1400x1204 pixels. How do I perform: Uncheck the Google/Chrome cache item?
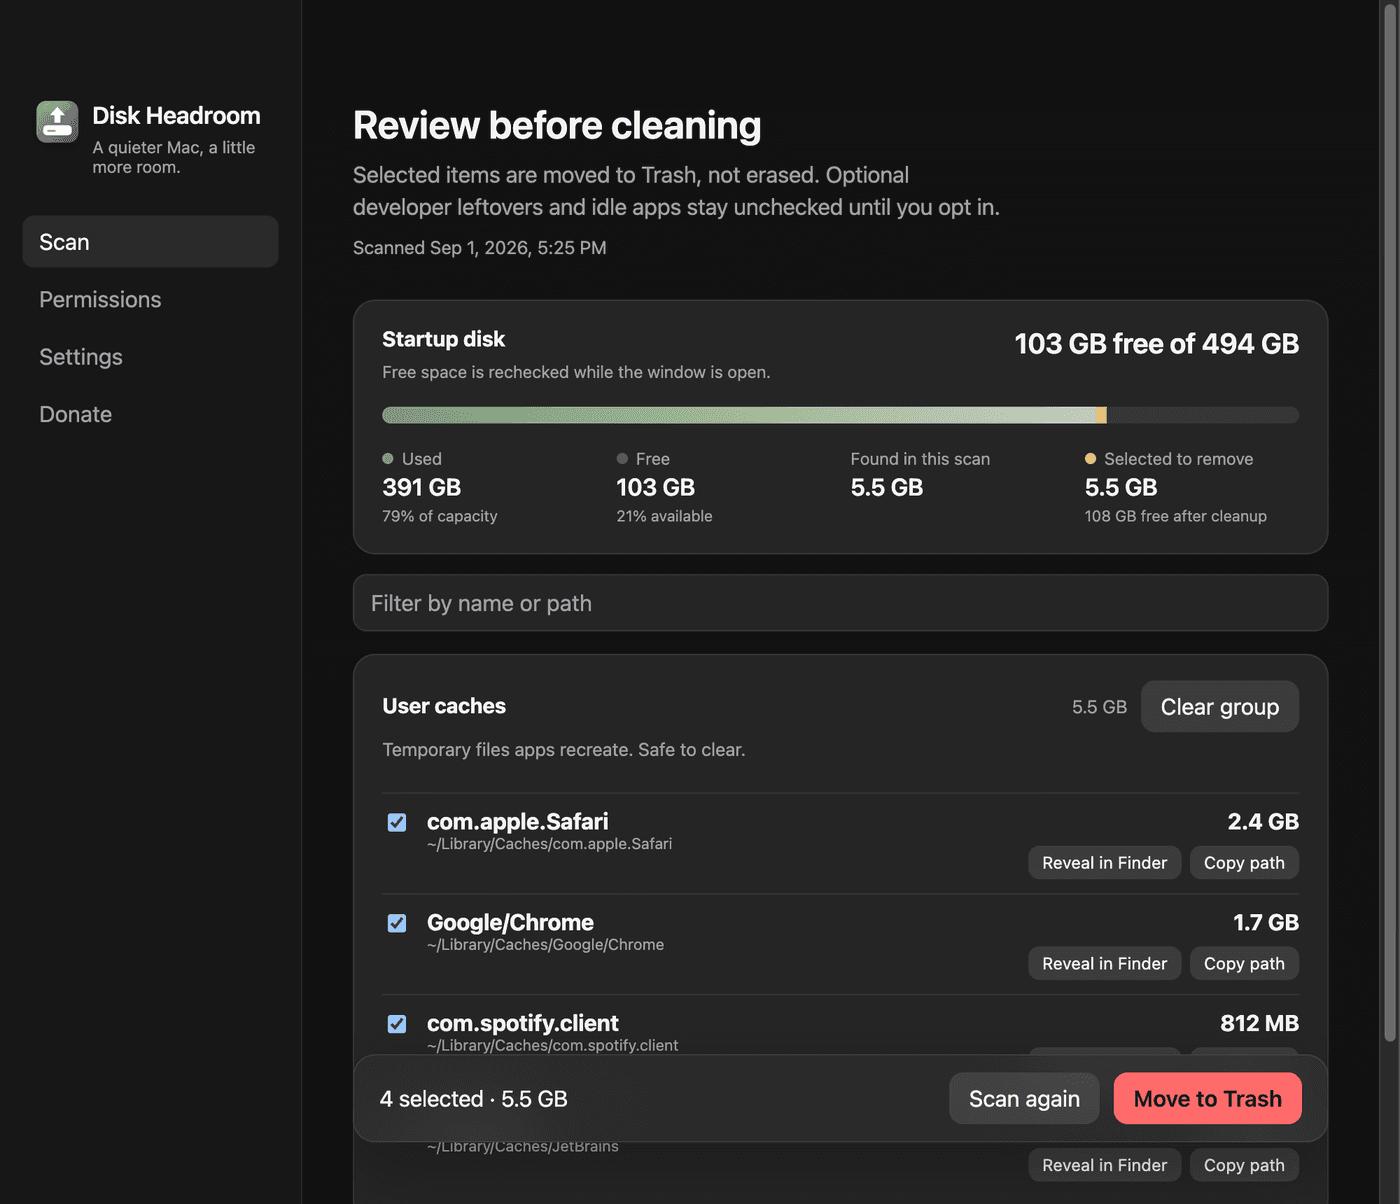397,923
